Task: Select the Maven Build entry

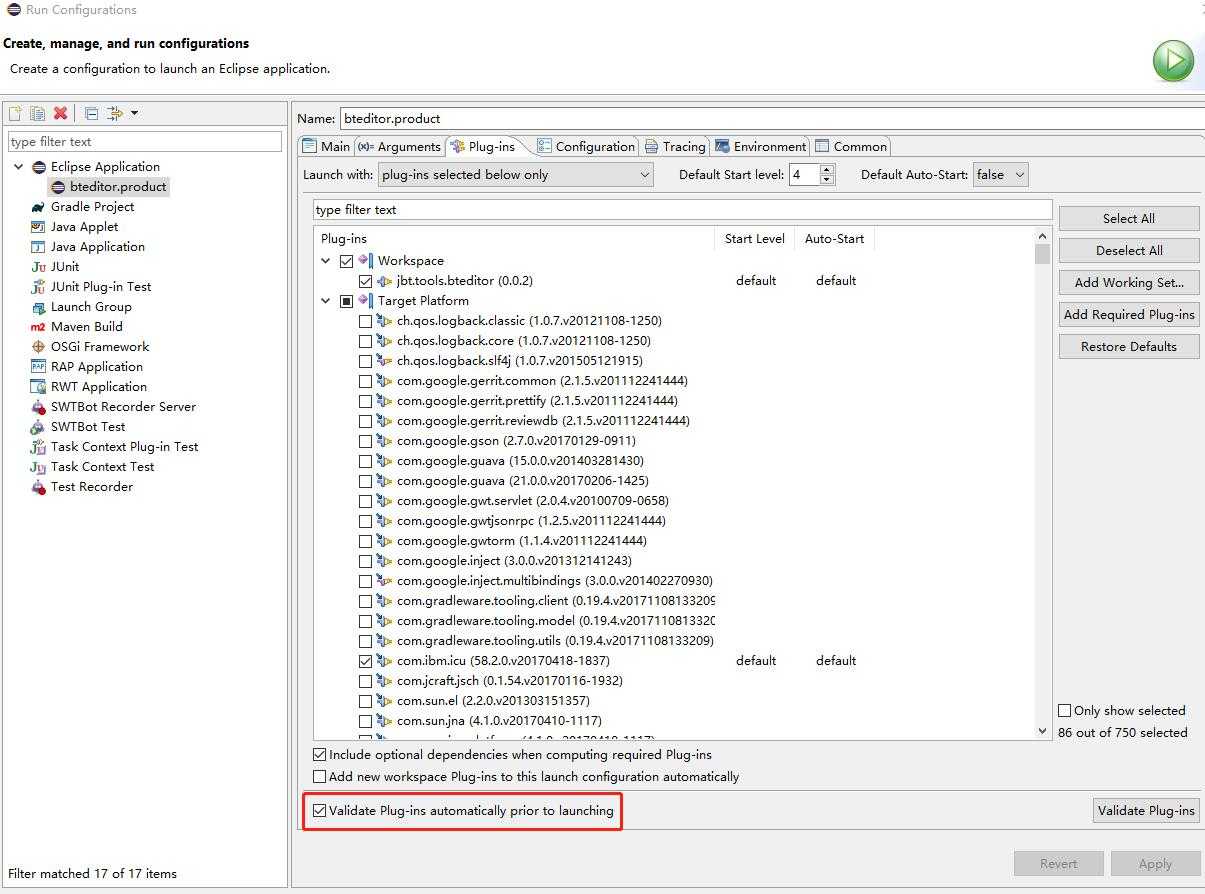Action: (87, 327)
